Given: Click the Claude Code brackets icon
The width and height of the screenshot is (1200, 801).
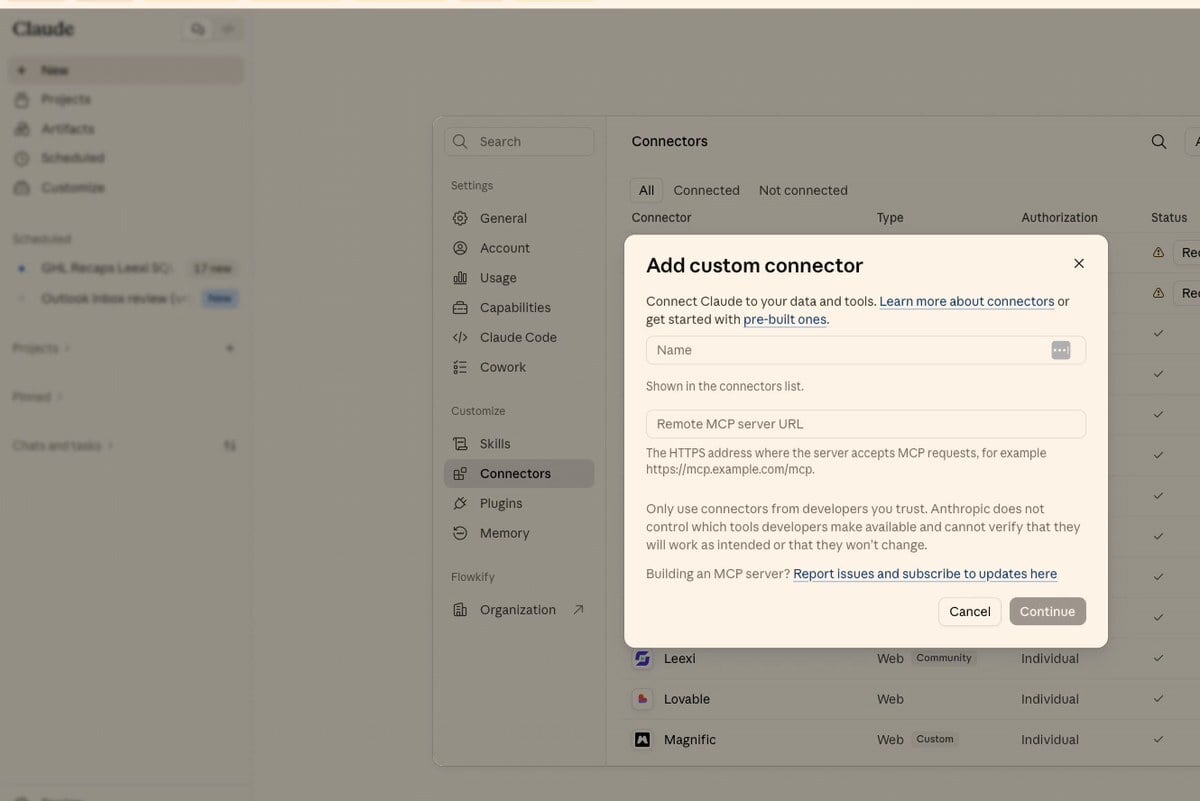Looking at the screenshot, I should [460, 338].
